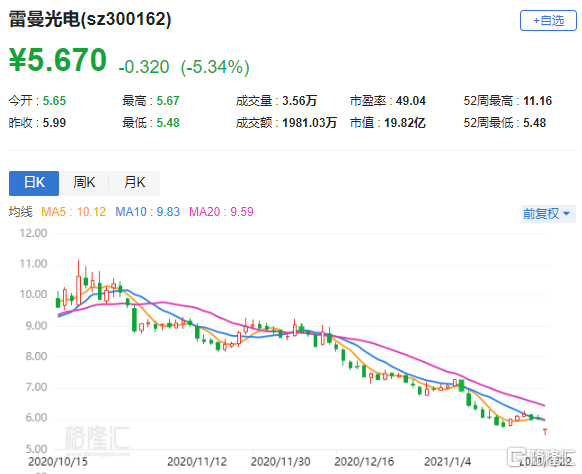Switch to the 周K weekly chart tab

coord(84,183)
